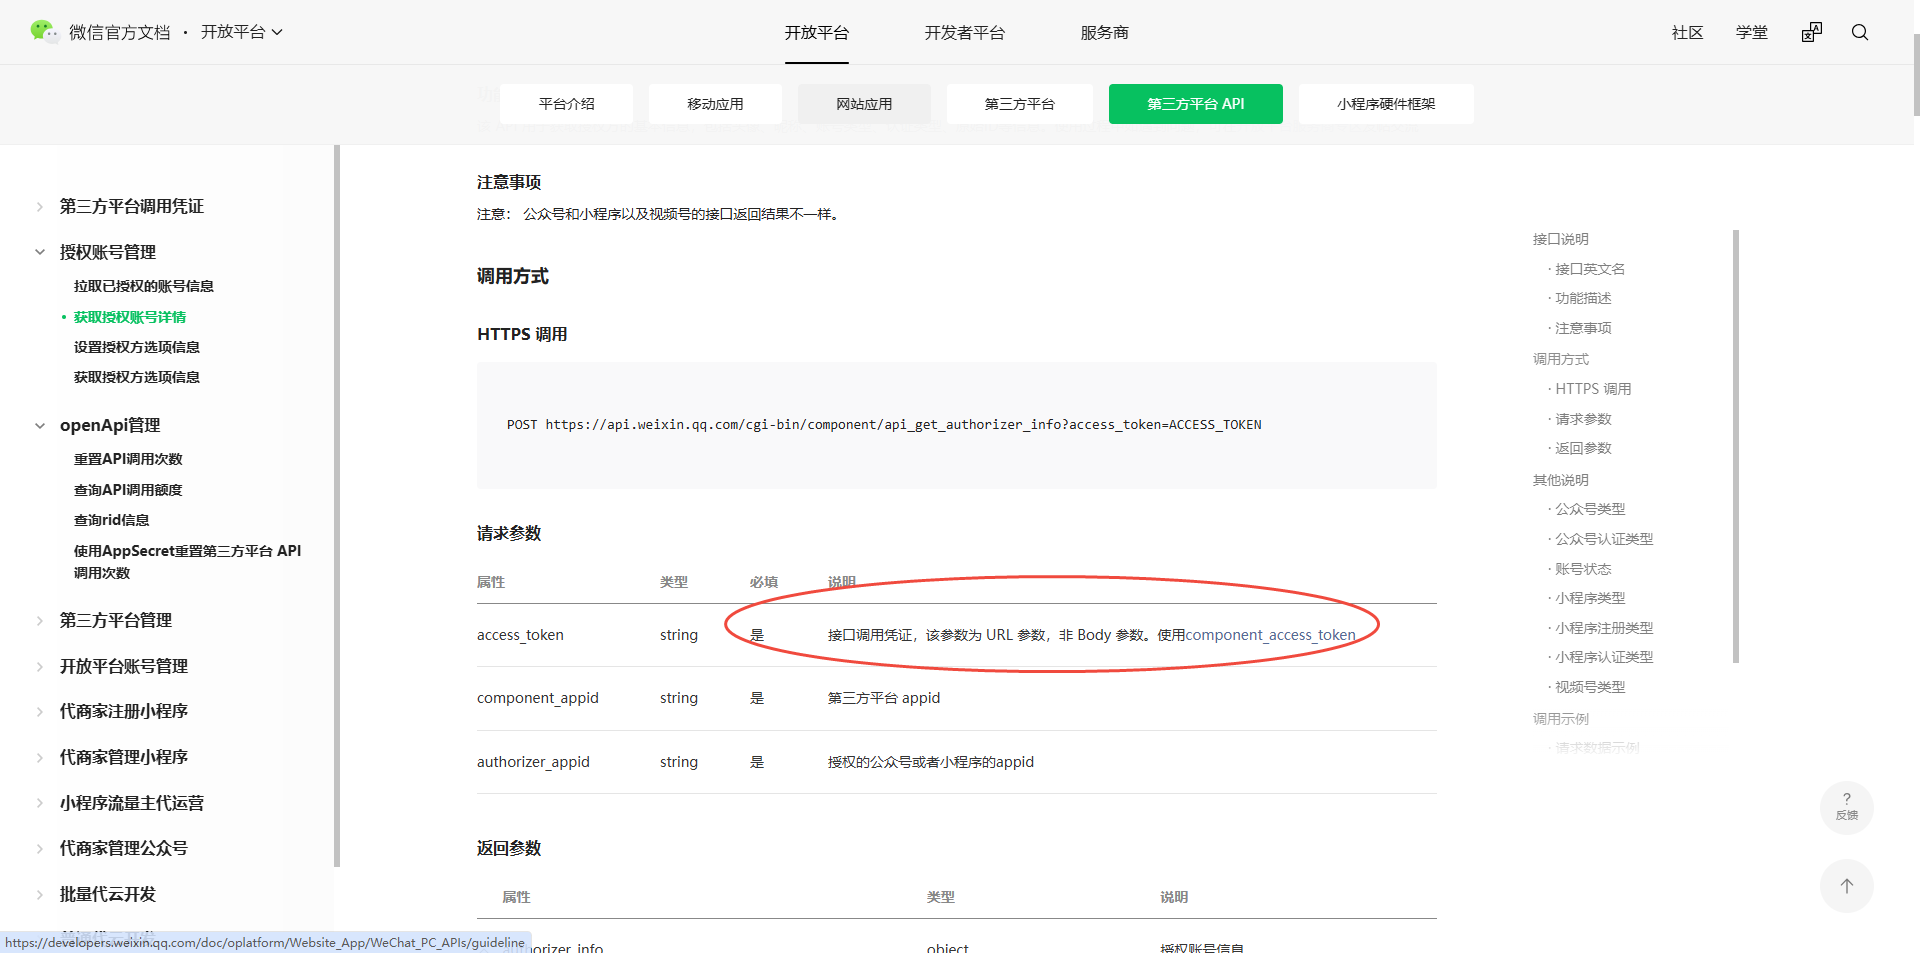Click the authorizer_appid parameter cell
Viewport: 1920px width, 953px height.
click(533, 762)
